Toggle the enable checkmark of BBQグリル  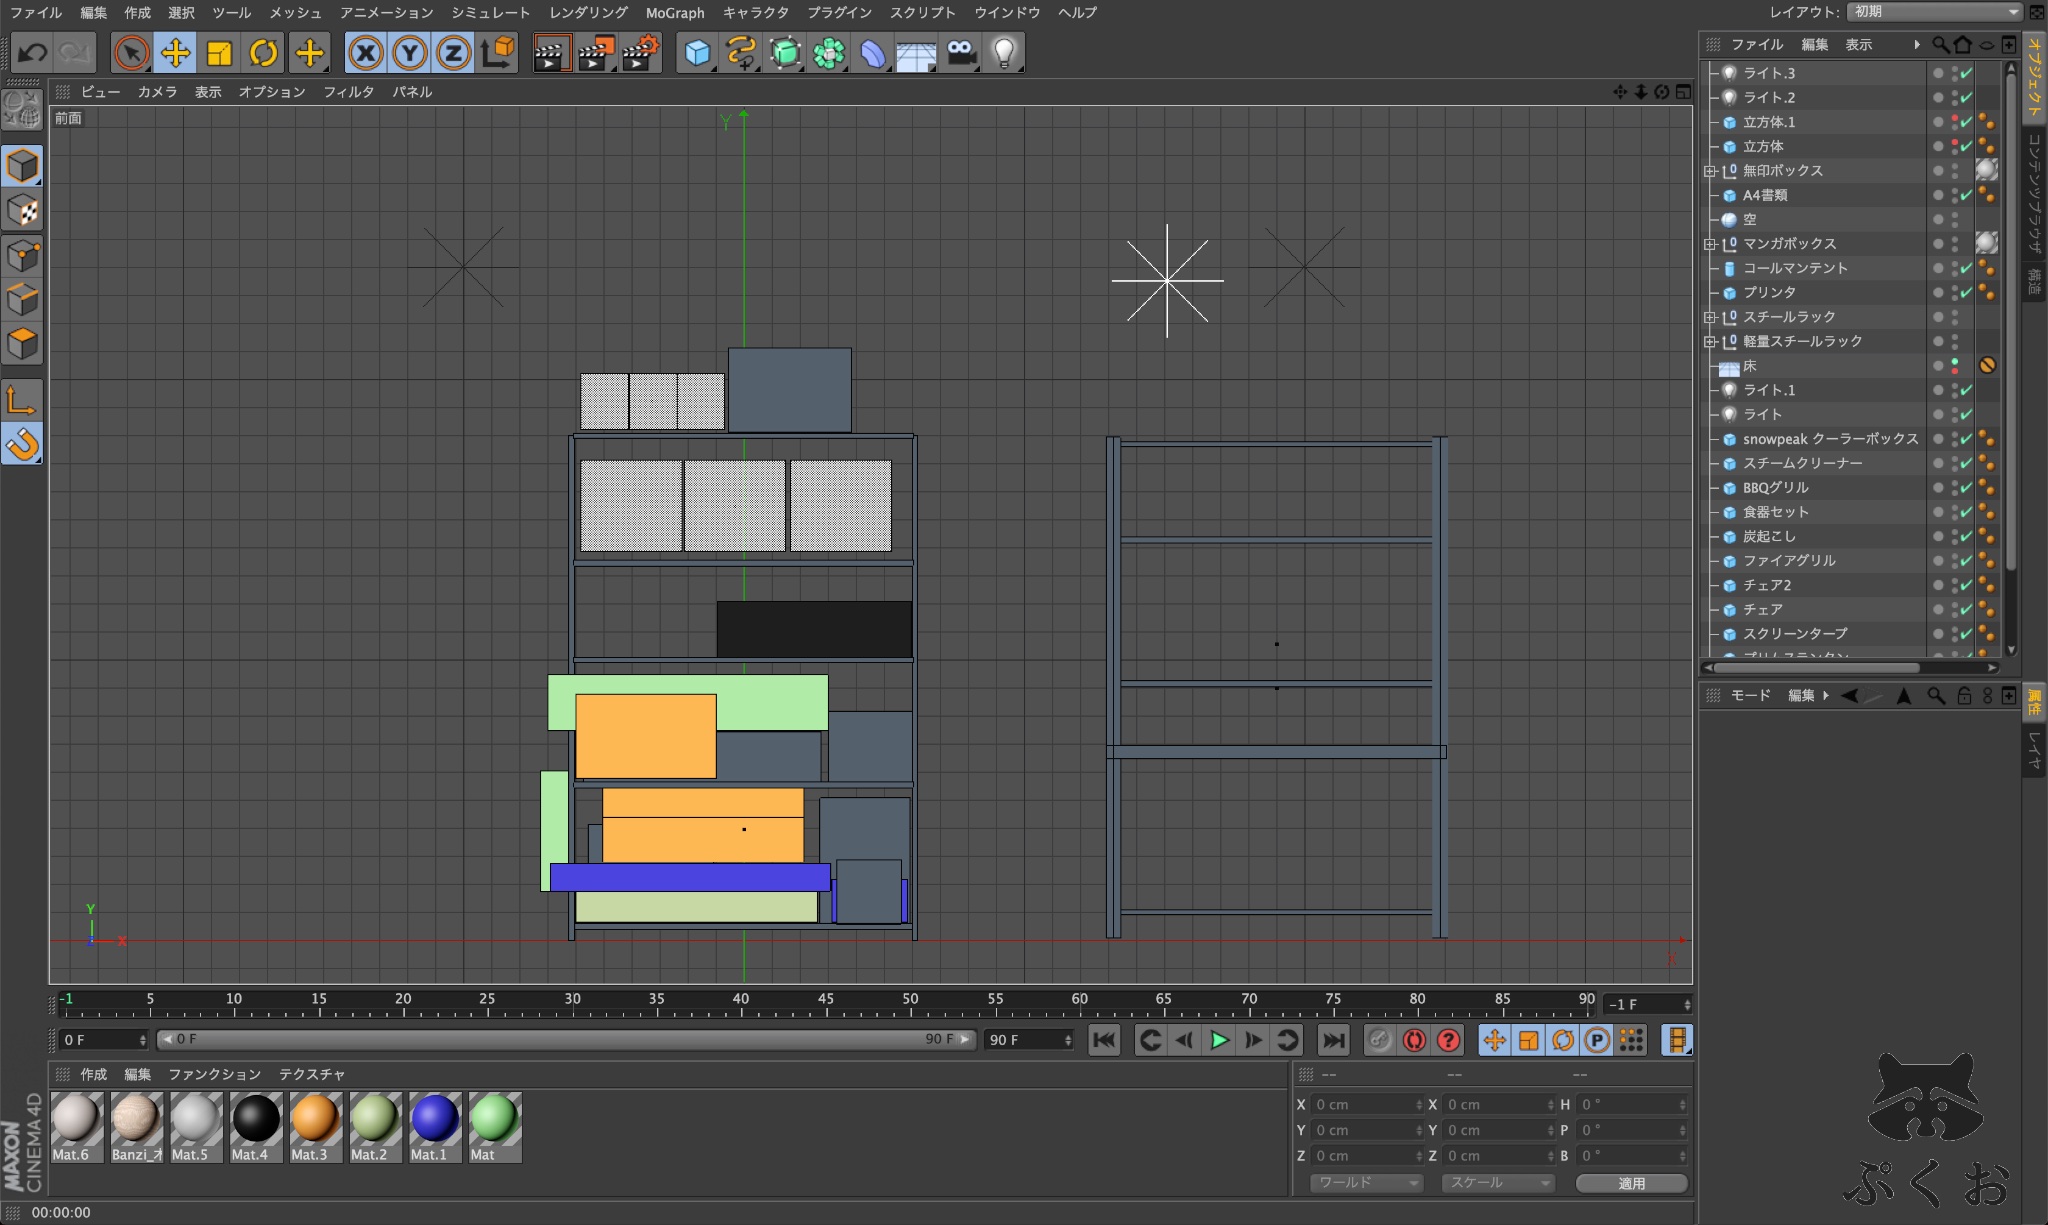tap(1967, 488)
